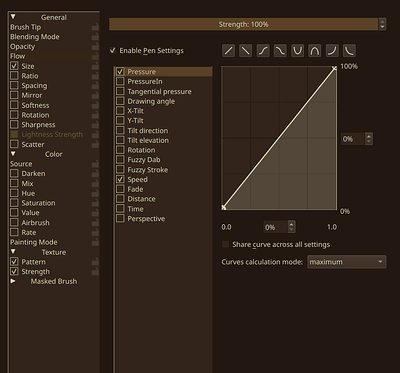This screenshot has width=400, height=373.
Task: Click the lock icon beside Softness
Action: (95, 105)
